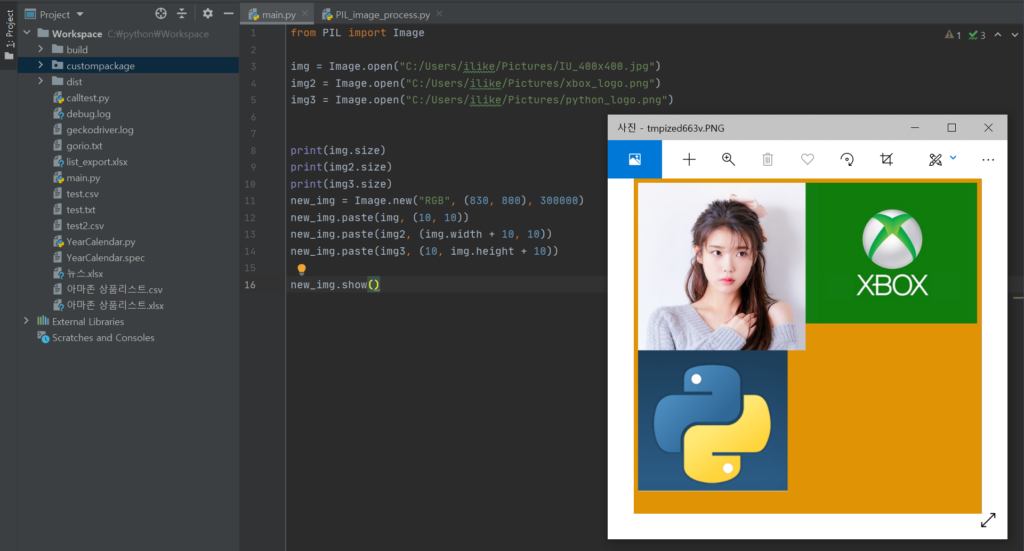Collapse all in the Project panel

182,14
